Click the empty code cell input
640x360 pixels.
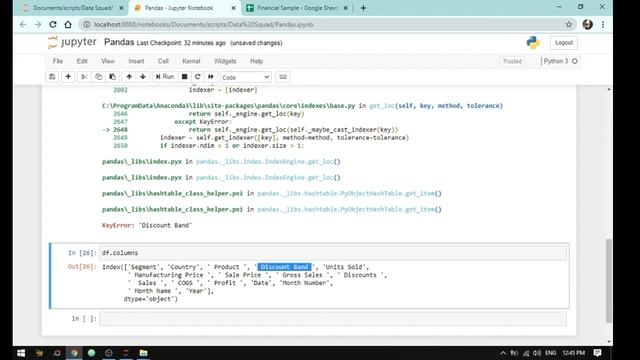(333, 318)
